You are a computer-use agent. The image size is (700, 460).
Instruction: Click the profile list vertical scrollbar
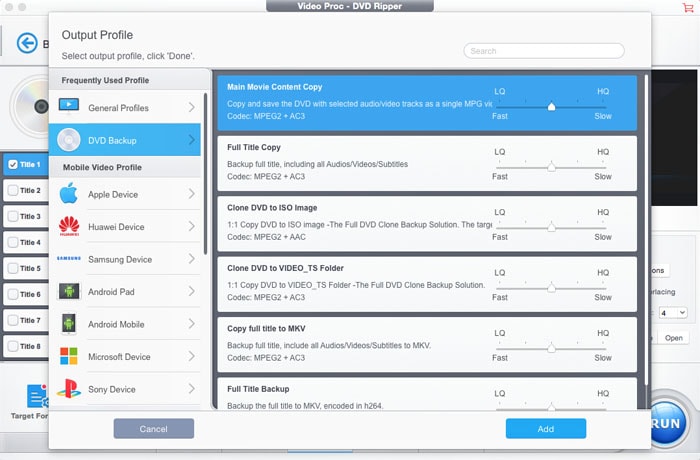[x=646, y=230]
